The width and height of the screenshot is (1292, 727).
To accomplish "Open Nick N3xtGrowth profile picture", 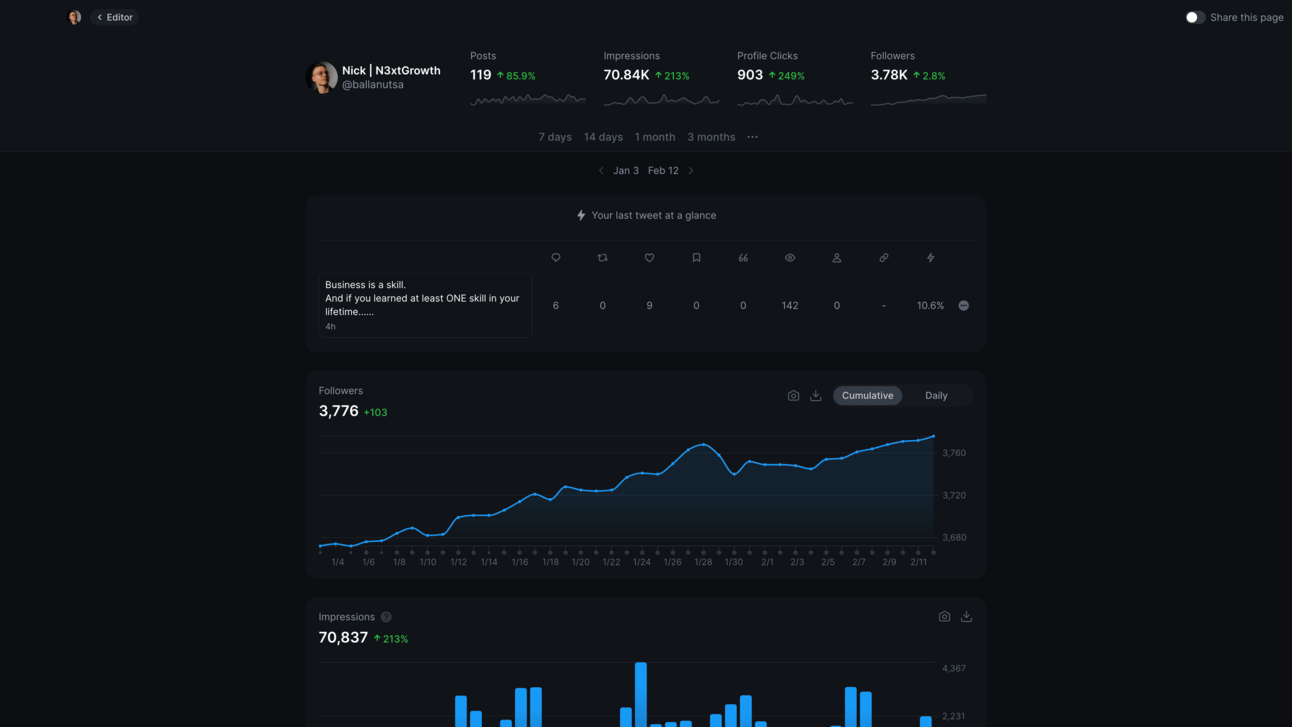I will tap(321, 77).
